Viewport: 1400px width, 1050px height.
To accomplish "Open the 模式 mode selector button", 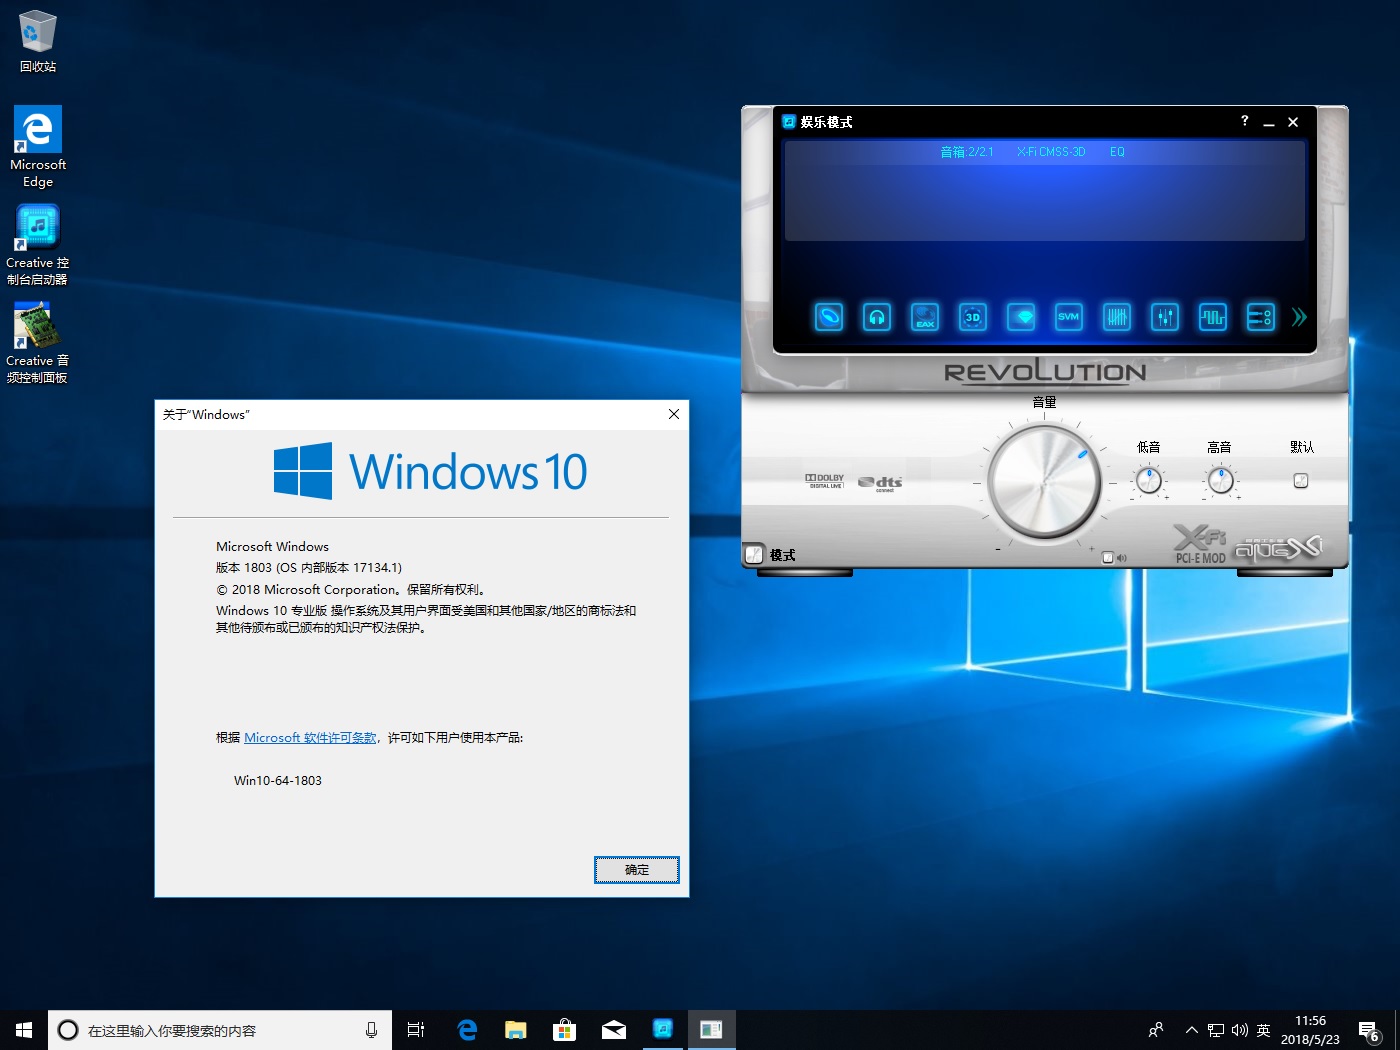I will point(755,554).
